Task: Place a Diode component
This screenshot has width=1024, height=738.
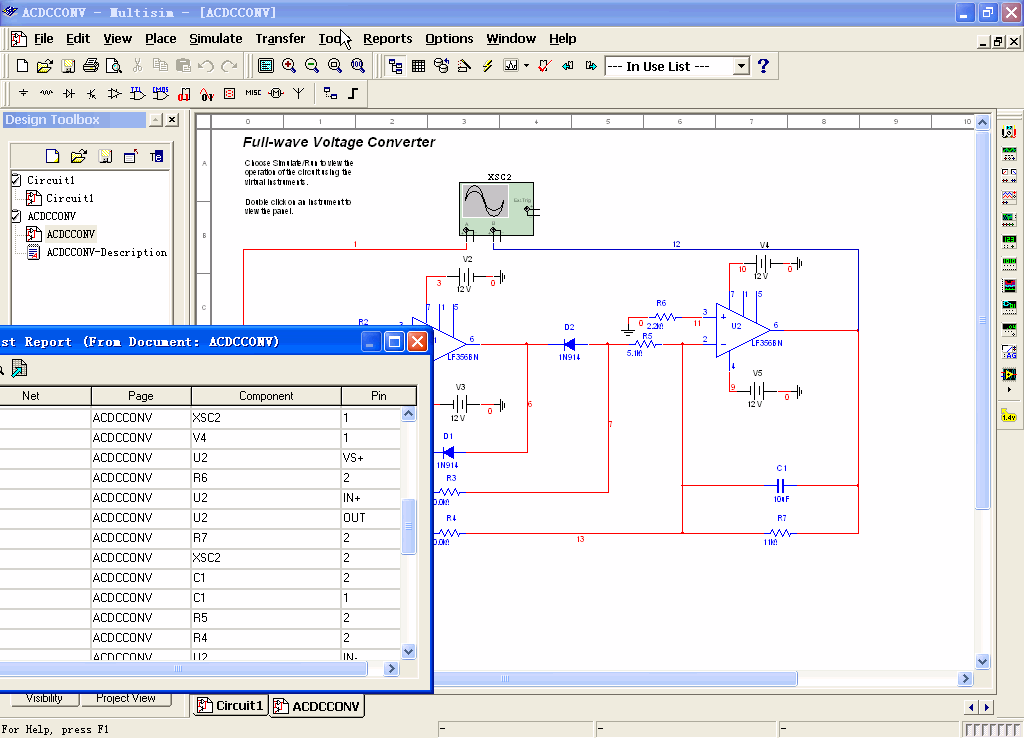Action: point(69,93)
